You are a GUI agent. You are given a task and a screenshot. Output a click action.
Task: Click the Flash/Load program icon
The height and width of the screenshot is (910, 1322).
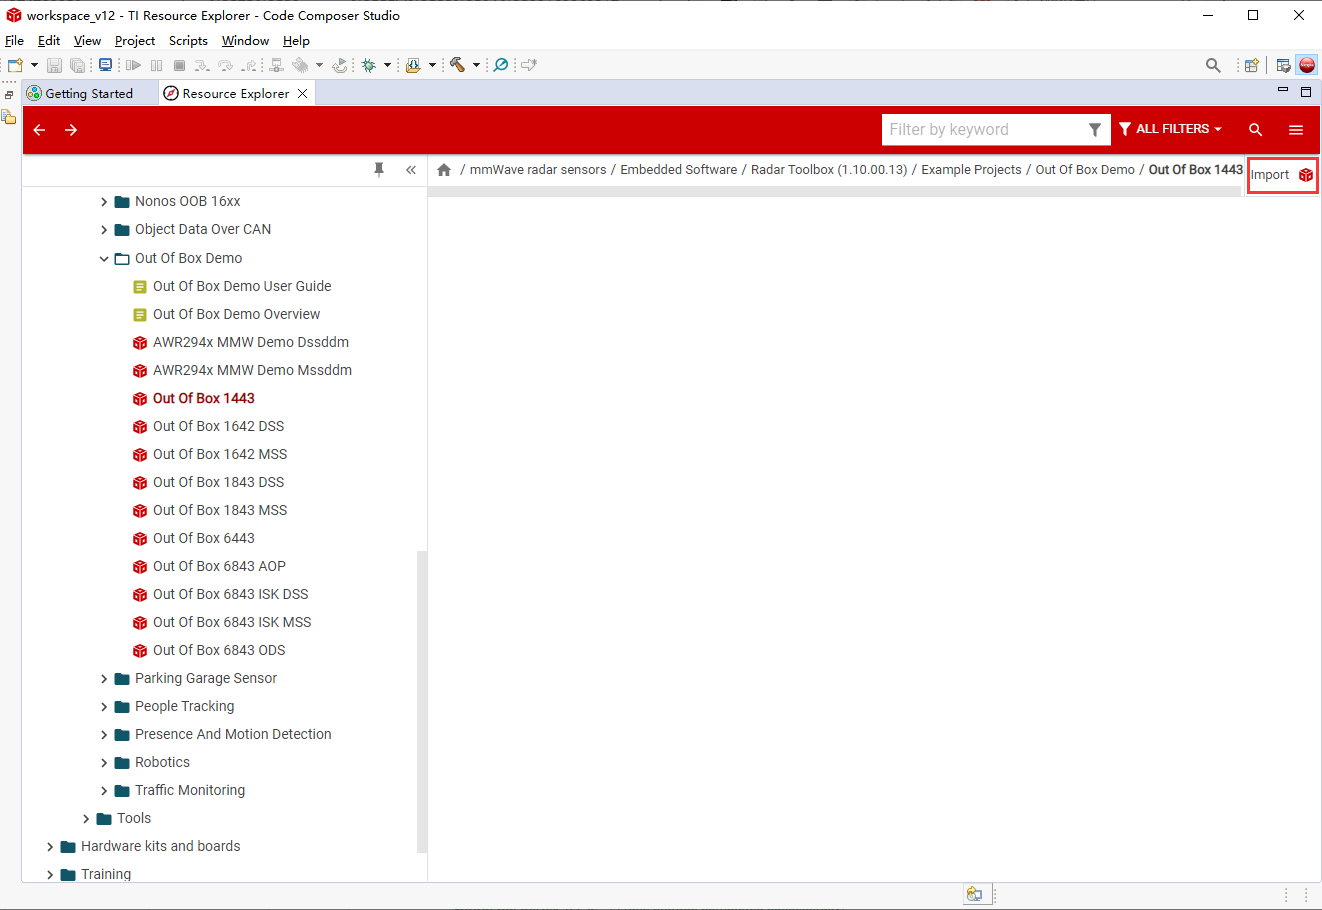tap(413, 65)
